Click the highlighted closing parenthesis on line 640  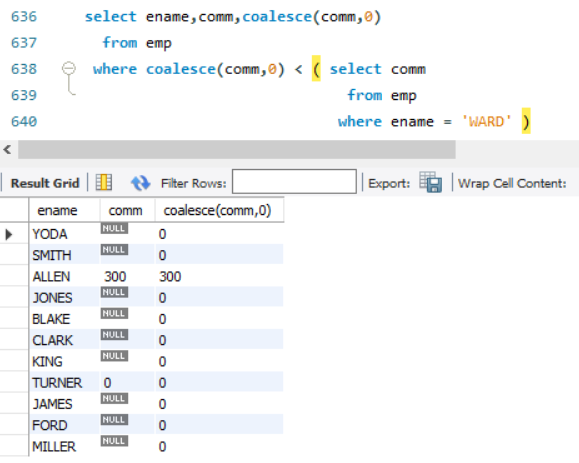(x=526, y=121)
